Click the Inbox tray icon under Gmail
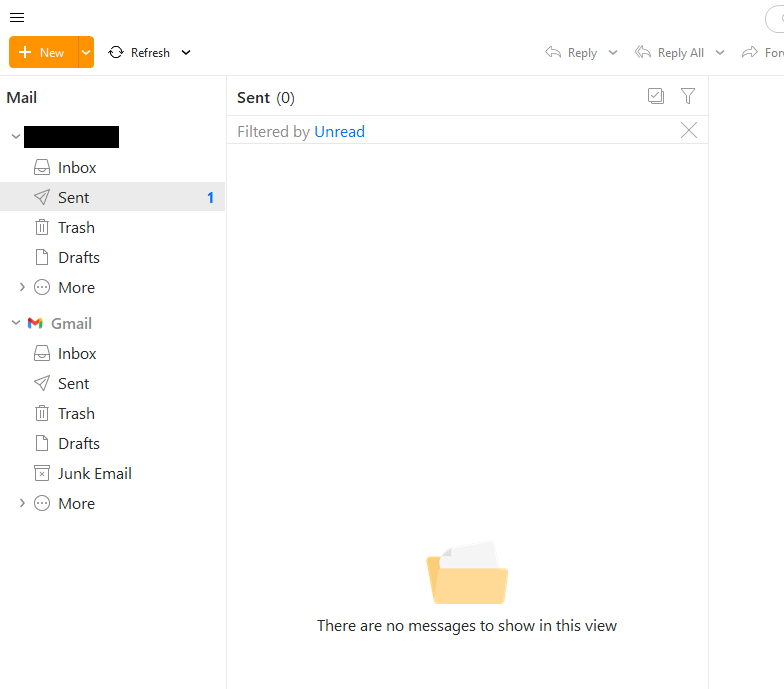 (42, 353)
